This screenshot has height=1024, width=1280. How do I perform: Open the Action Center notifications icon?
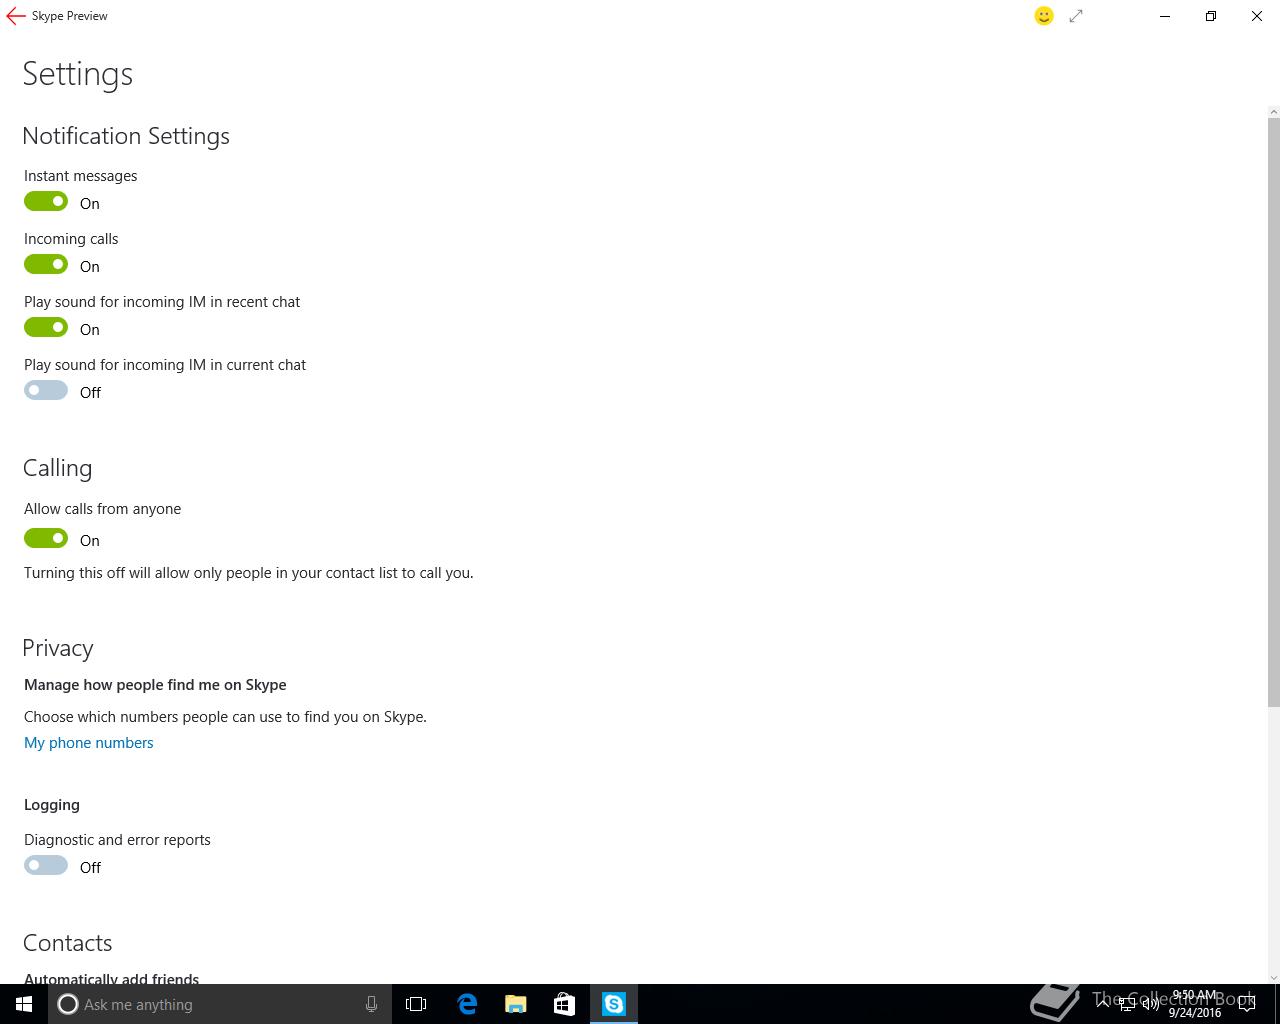click(x=1246, y=1004)
